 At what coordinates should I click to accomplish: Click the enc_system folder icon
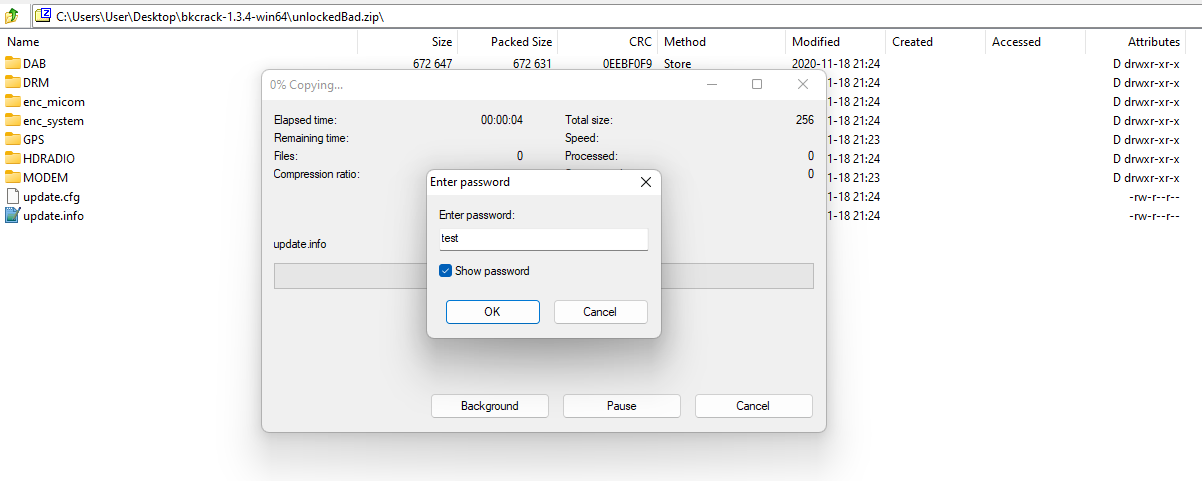13,120
